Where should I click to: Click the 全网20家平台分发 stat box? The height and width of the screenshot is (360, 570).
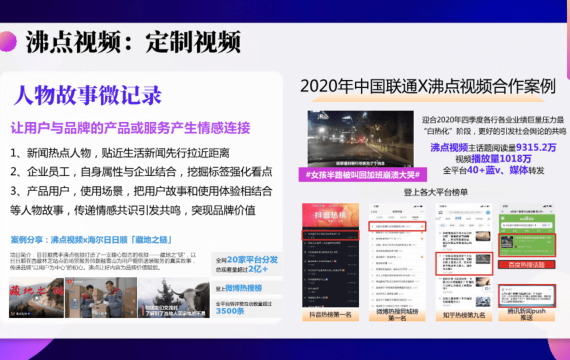(247, 264)
